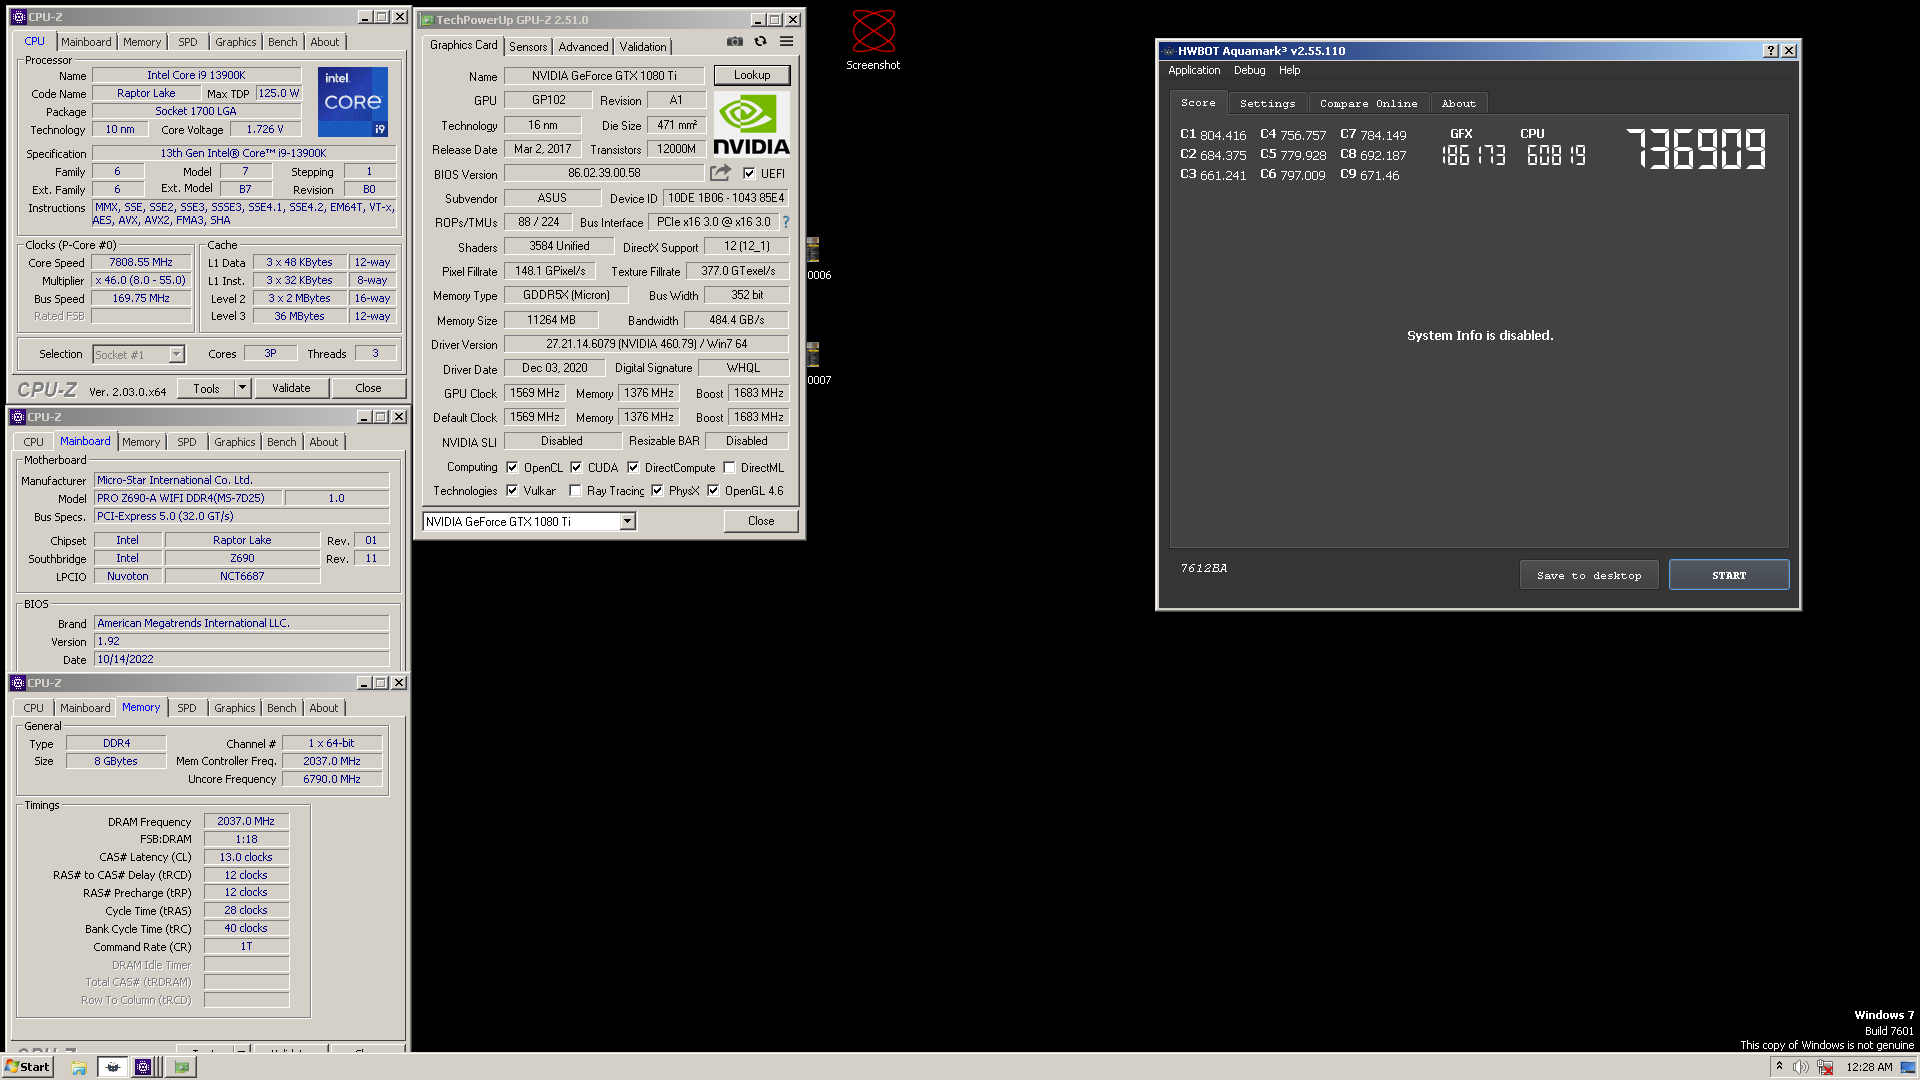
Task: Click the GPU-Z title bar app icon
Action: tap(427, 20)
